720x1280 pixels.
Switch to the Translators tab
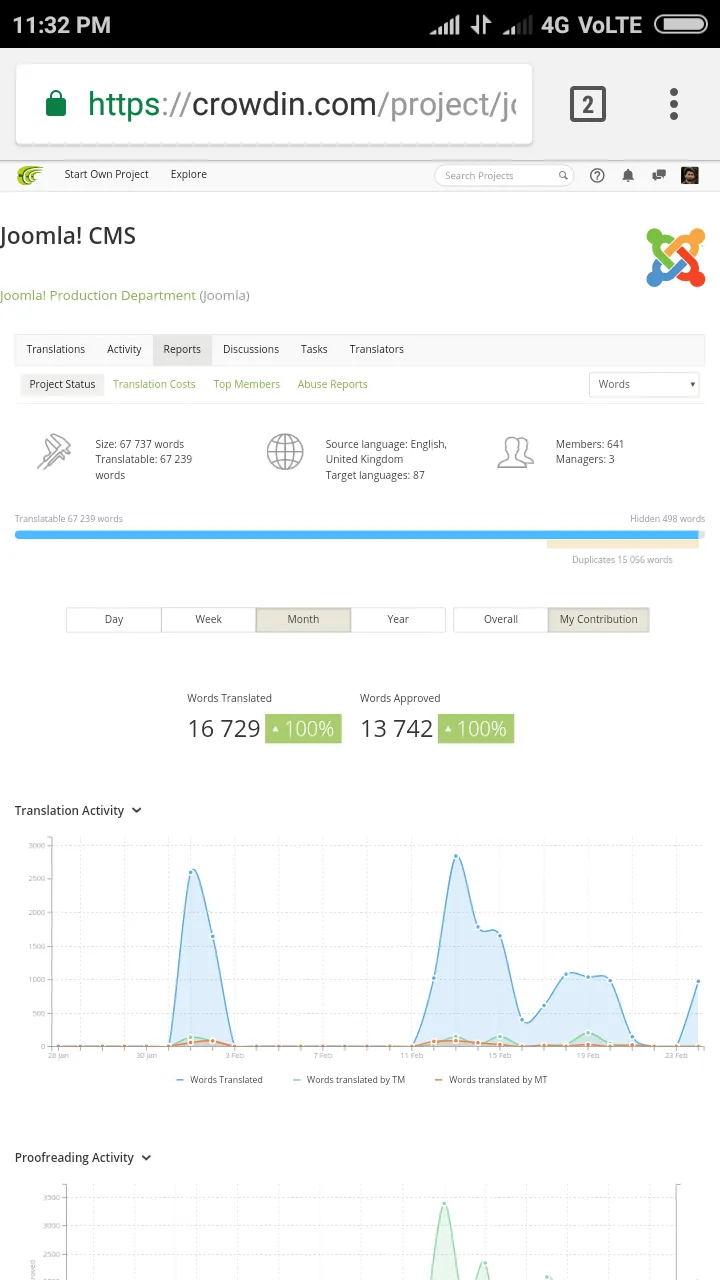coord(377,349)
